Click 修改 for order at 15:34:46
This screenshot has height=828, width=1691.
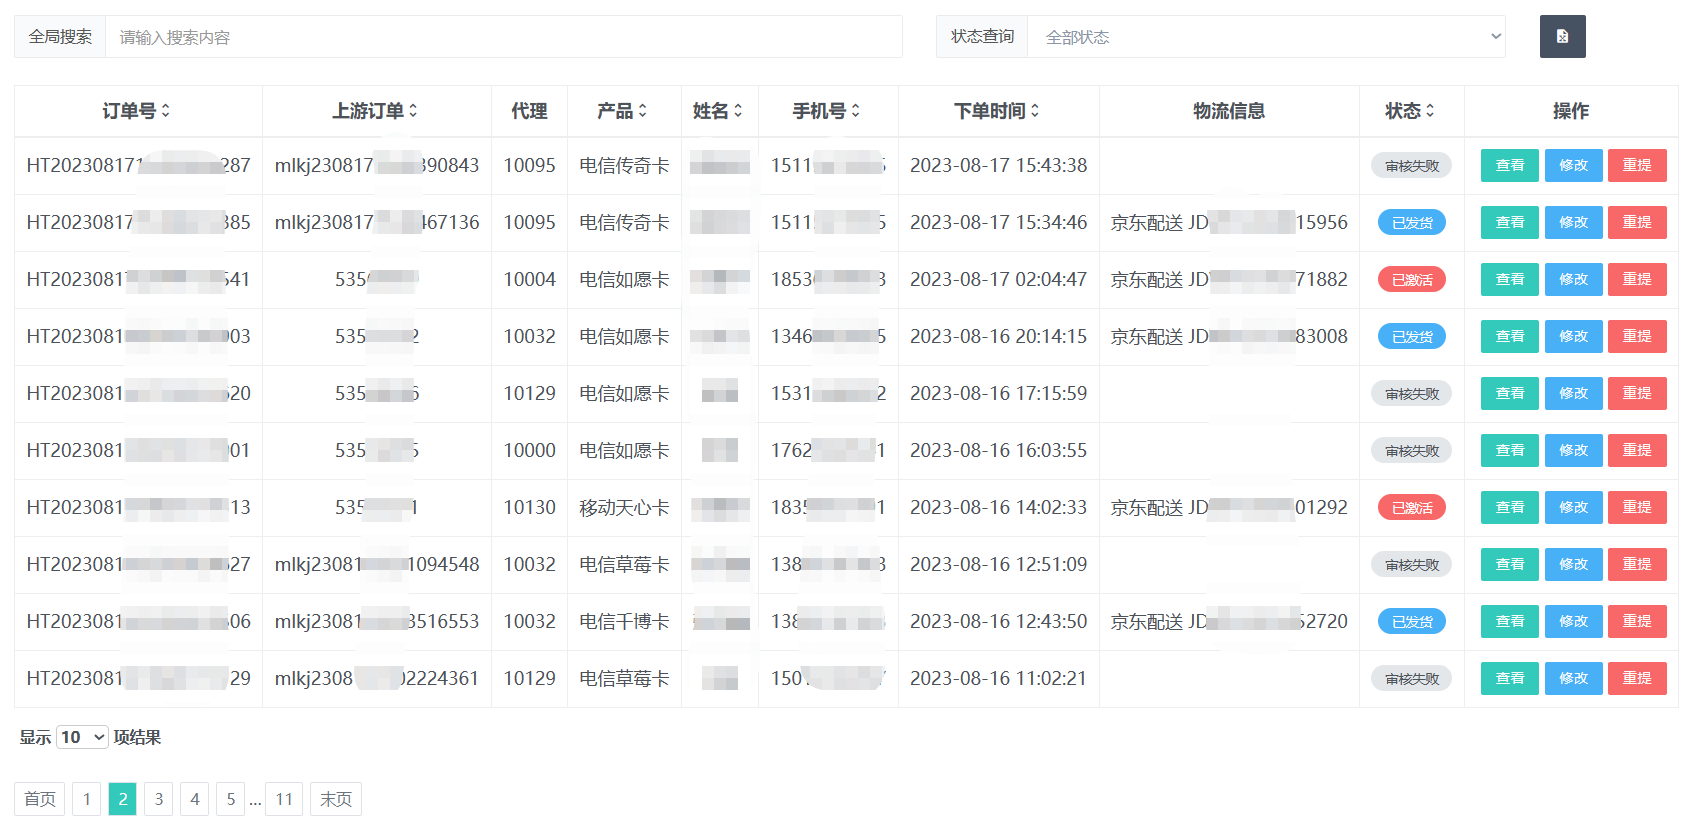1574,222
